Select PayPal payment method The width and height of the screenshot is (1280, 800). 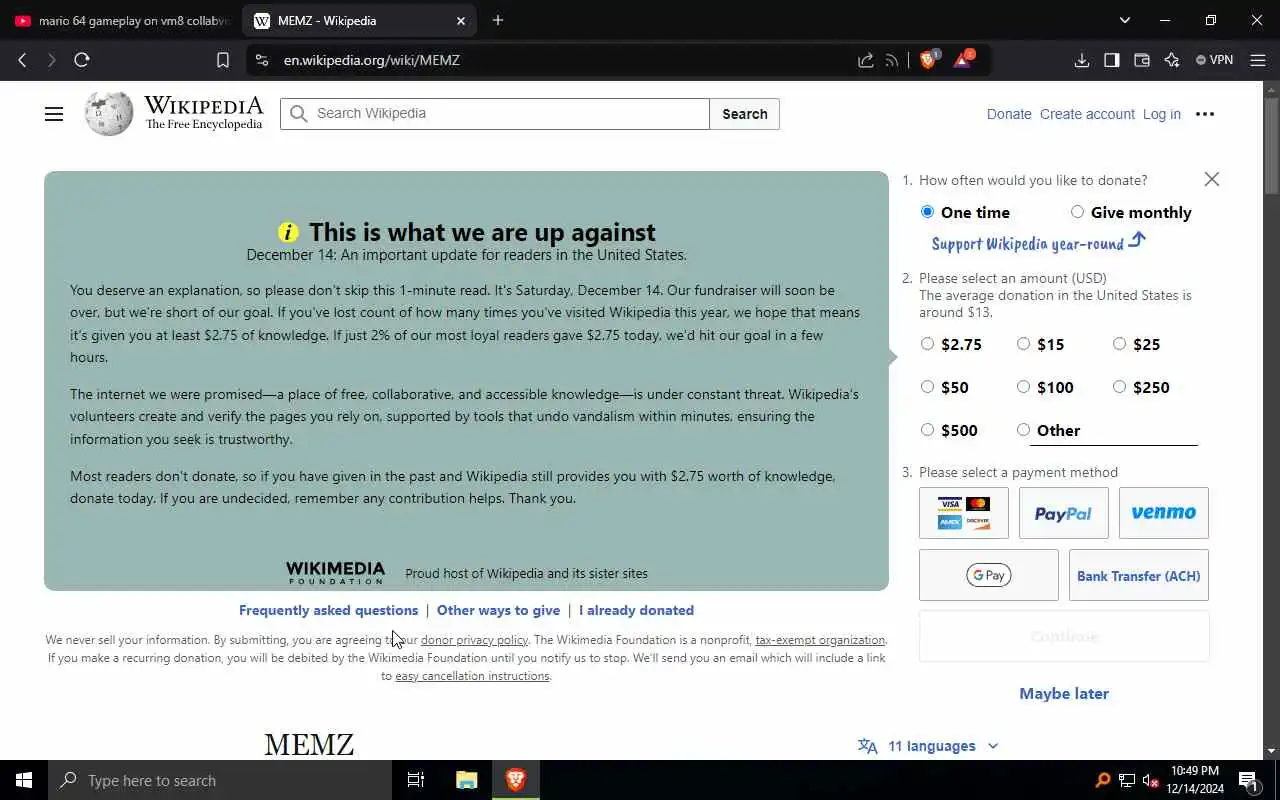click(x=1064, y=513)
